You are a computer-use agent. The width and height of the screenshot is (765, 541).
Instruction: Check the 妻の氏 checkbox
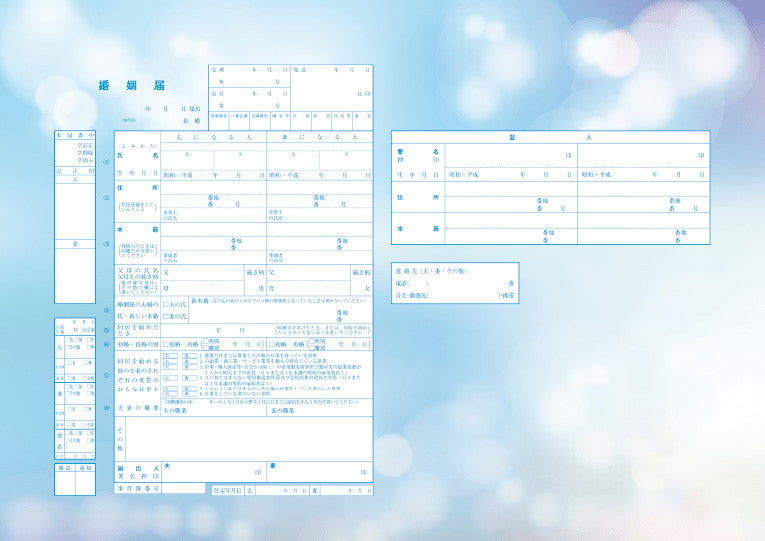click(165, 315)
